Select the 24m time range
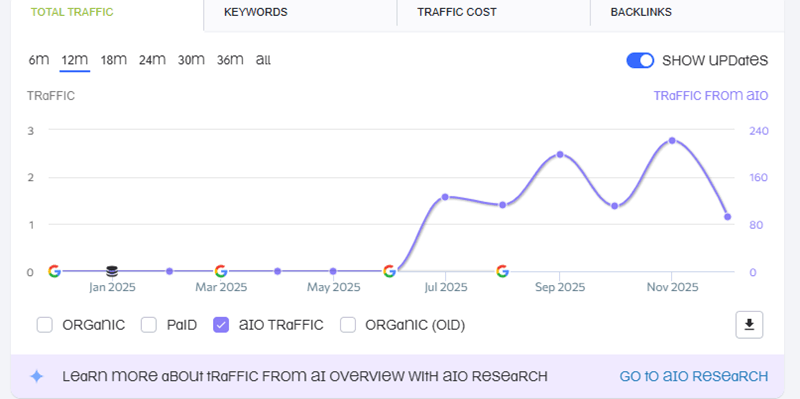 [153, 60]
